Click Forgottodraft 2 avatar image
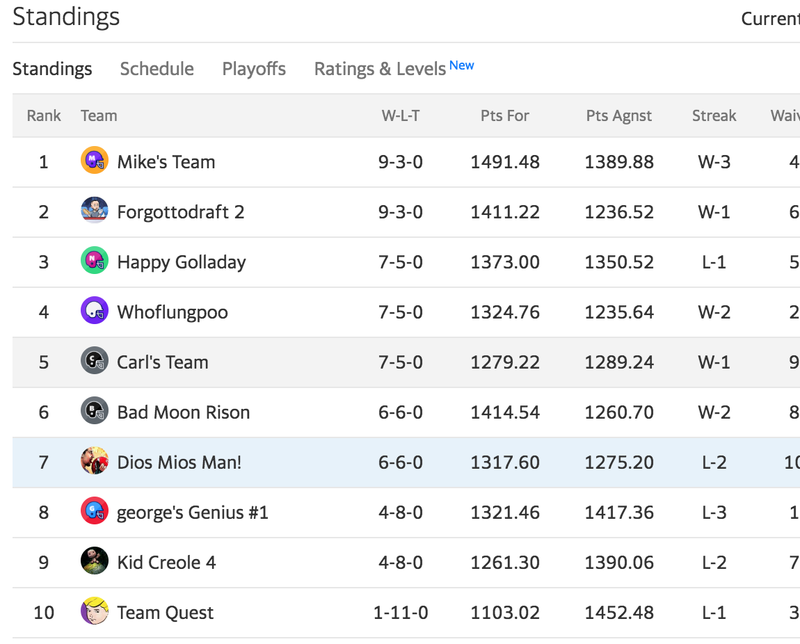Screen dimensions: 800x644 tap(94, 210)
